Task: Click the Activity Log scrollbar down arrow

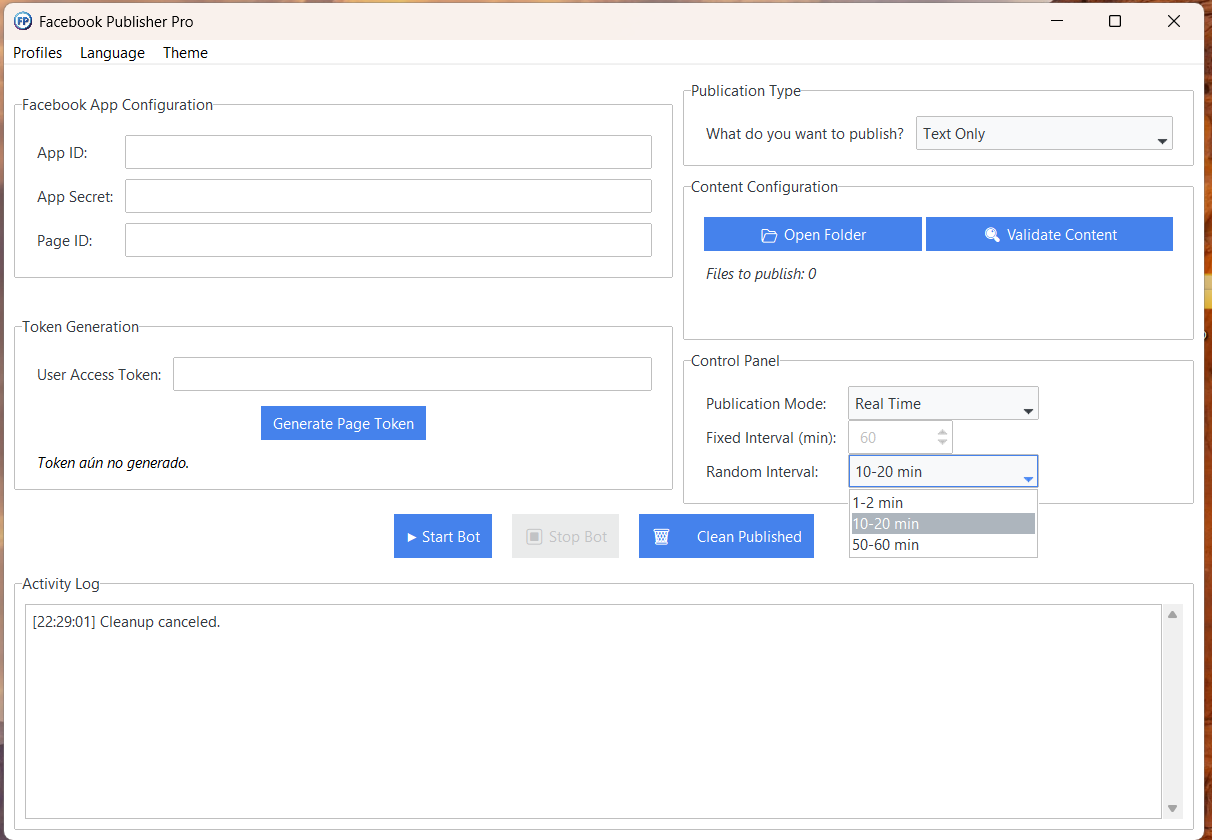Action: click(1173, 809)
